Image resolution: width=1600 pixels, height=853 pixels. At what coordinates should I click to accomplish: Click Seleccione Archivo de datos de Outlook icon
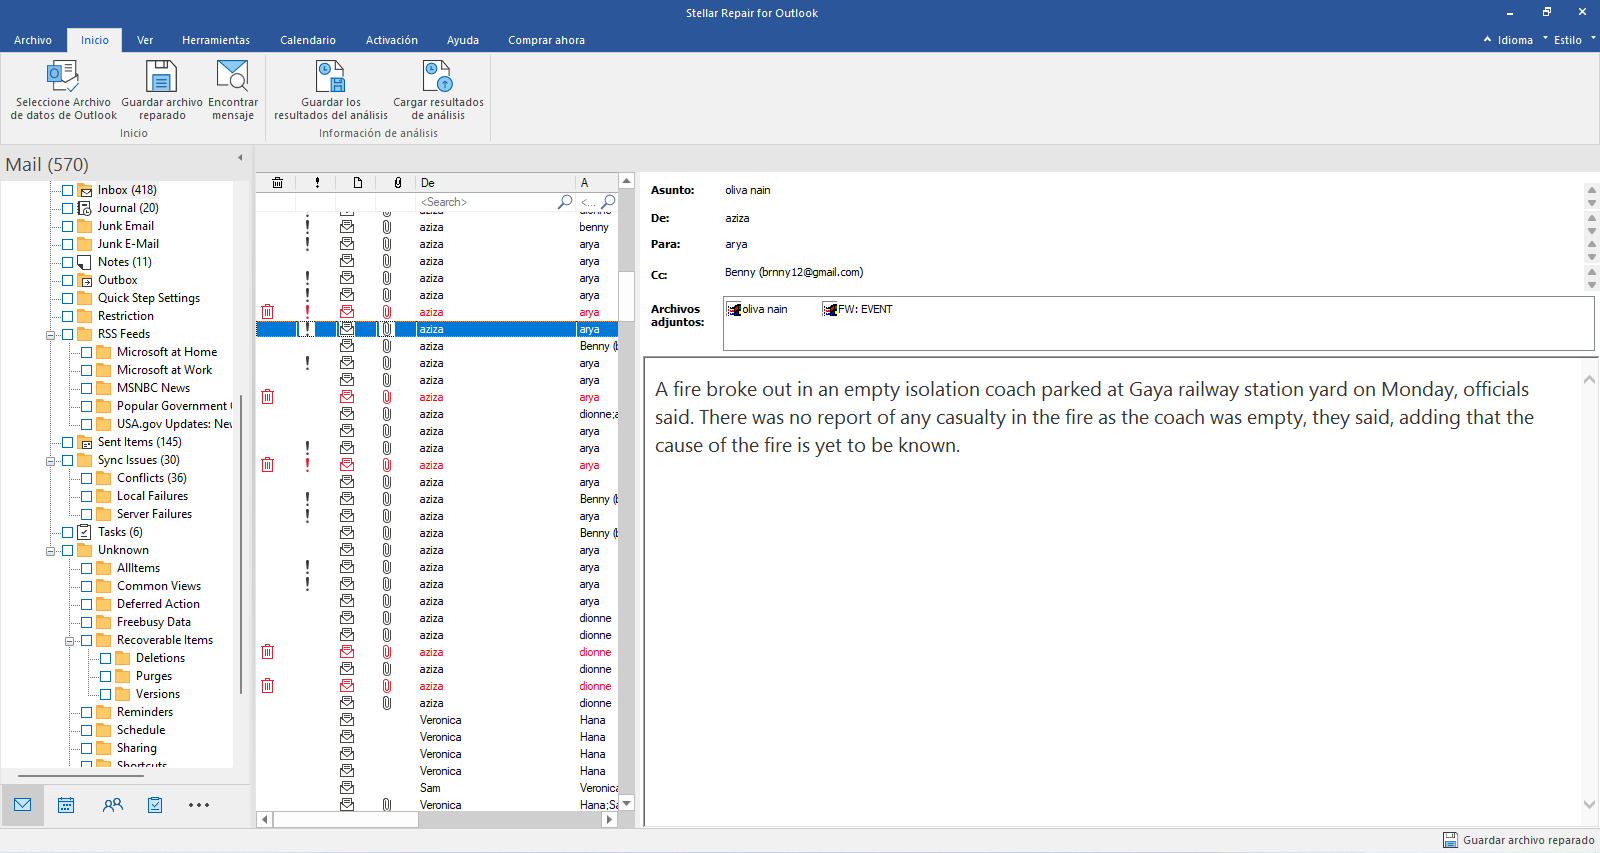63,76
